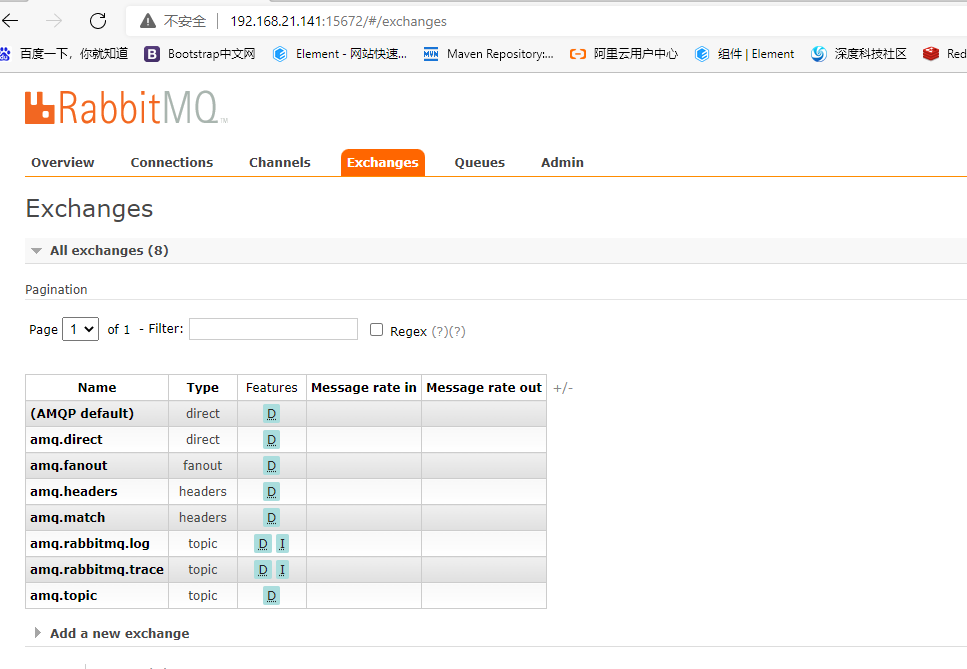Image resolution: width=967 pixels, height=669 pixels.
Task: Click the D durability icon on amq.direct row
Action: click(x=270, y=439)
